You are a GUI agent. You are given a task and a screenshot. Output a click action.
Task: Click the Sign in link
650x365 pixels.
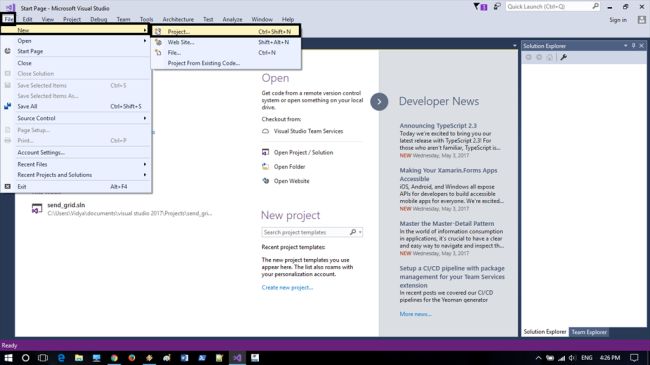pyautogui.click(x=618, y=20)
